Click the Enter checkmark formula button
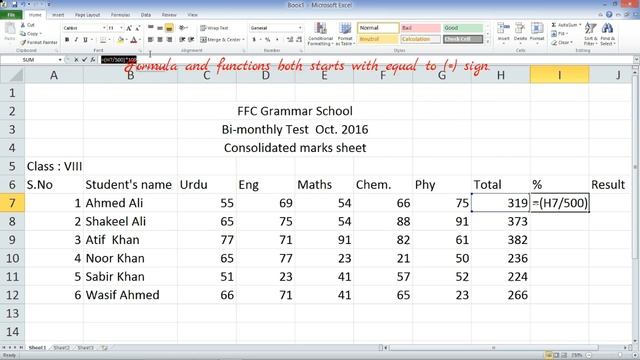Image resolution: width=640 pixels, height=360 pixels. pyautogui.click(x=84, y=60)
